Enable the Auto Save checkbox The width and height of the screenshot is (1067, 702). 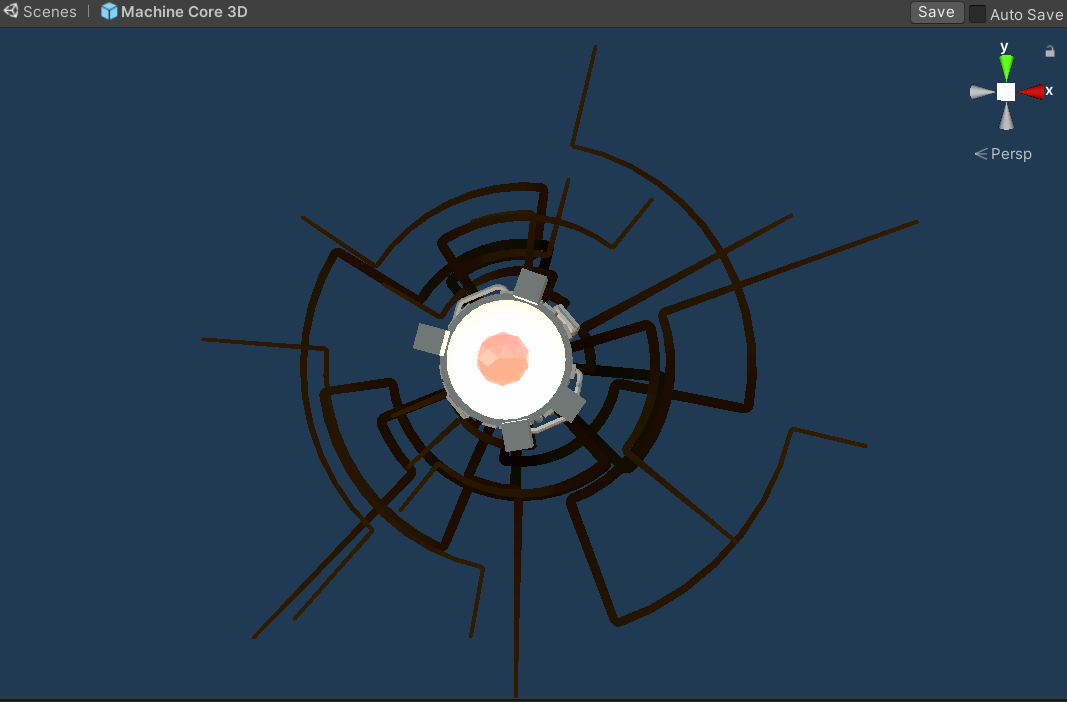(x=977, y=14)
